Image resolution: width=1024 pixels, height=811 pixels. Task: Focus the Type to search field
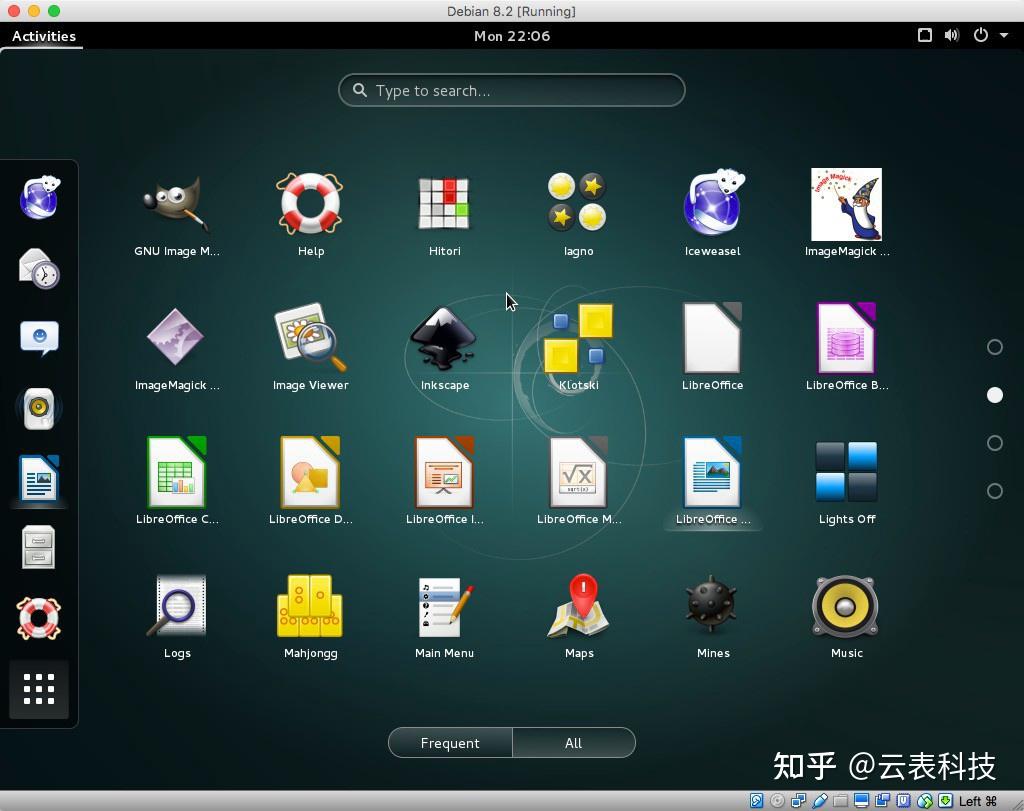[x=511, y=90]
